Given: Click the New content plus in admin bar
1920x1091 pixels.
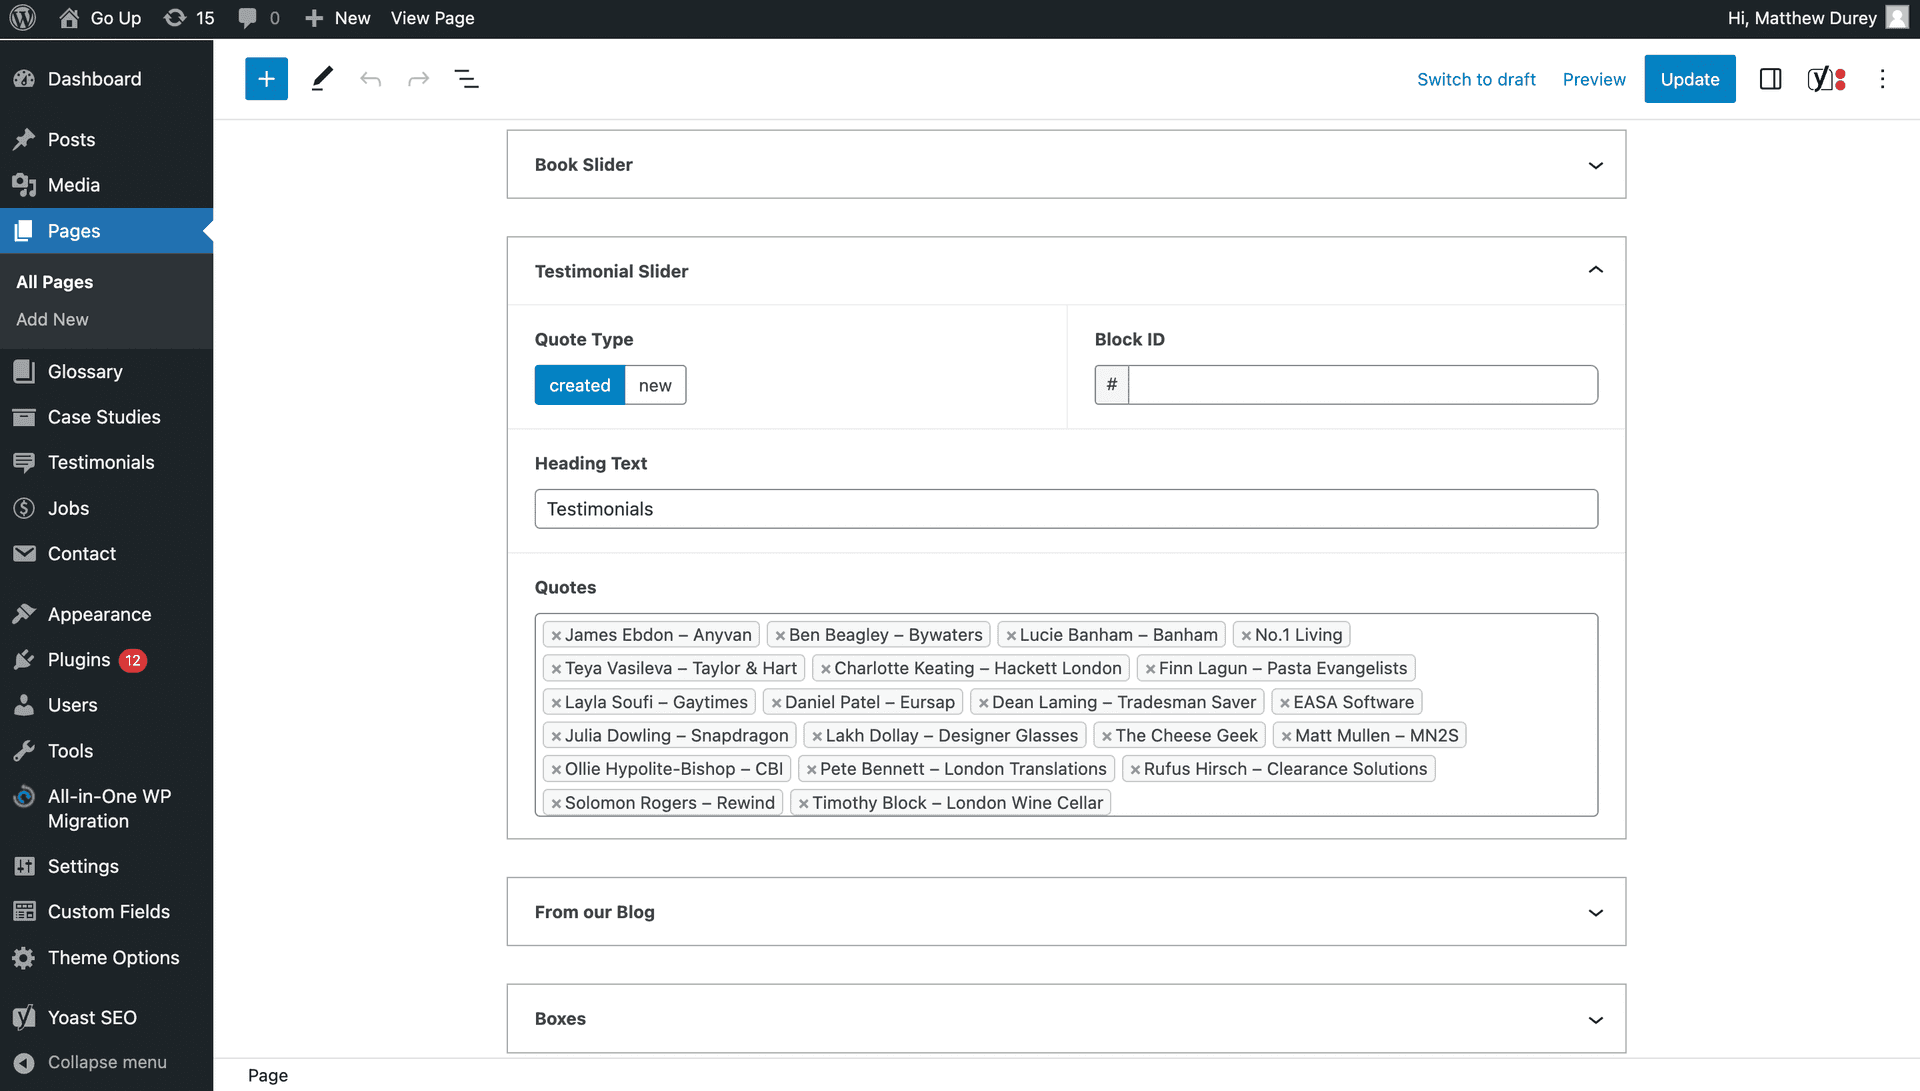Looking at the screenshot, I should click(x=337, y=18).
